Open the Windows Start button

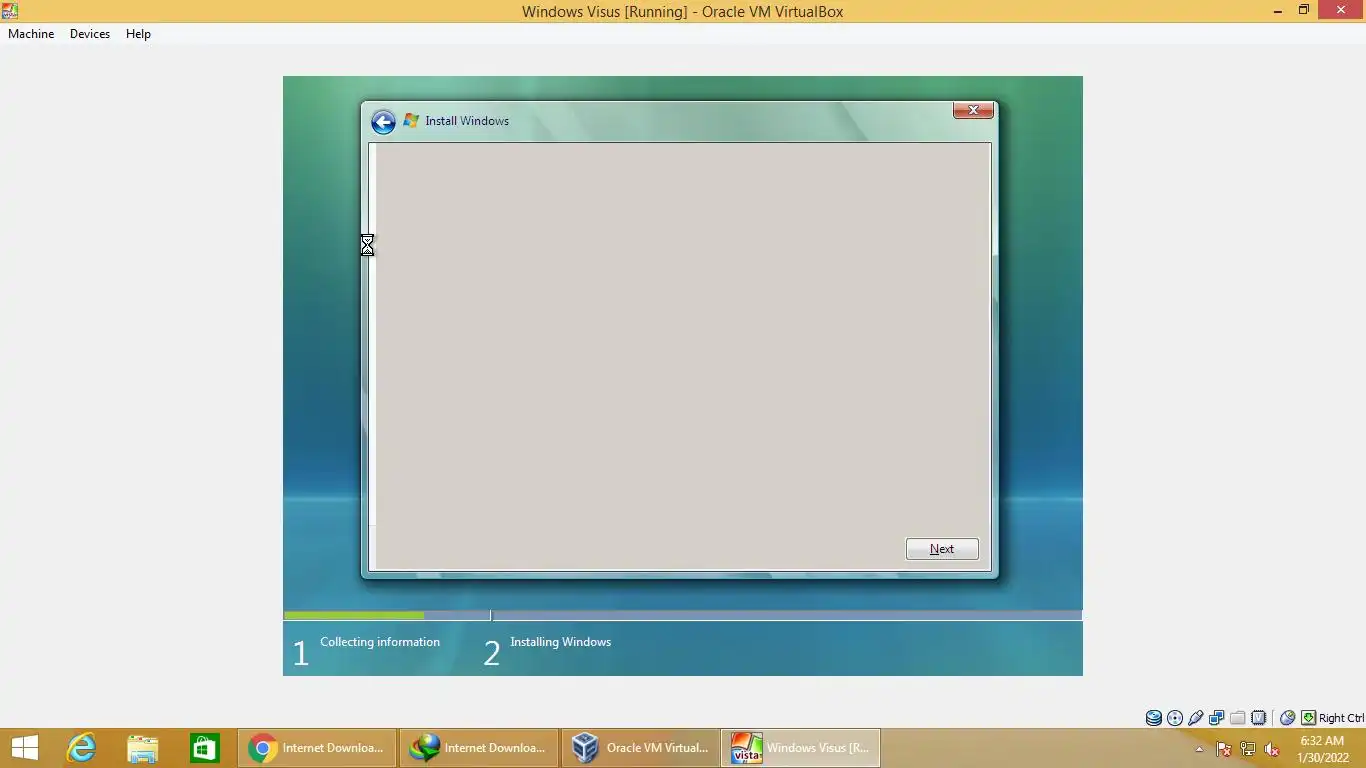(x=25, y=748)
